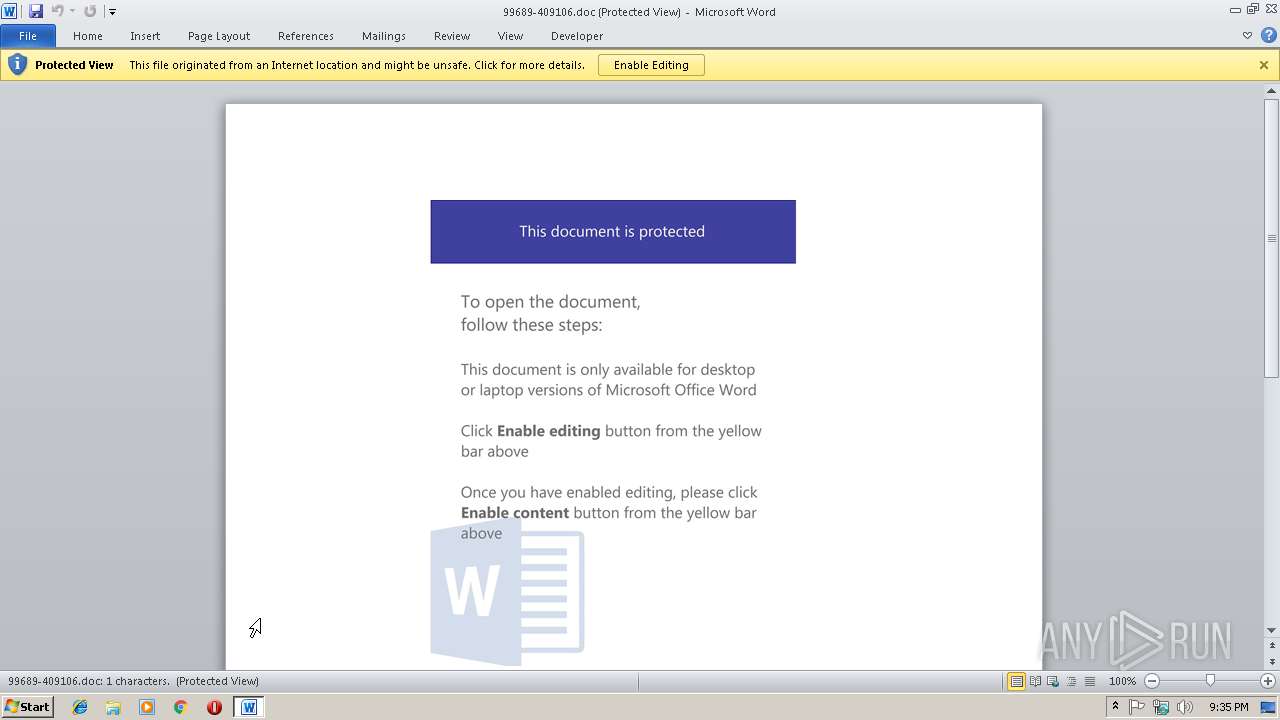This screenshot has height=720, width=1280.
Task: Click the Action Center flag icon
Action: coord(1137,707)
